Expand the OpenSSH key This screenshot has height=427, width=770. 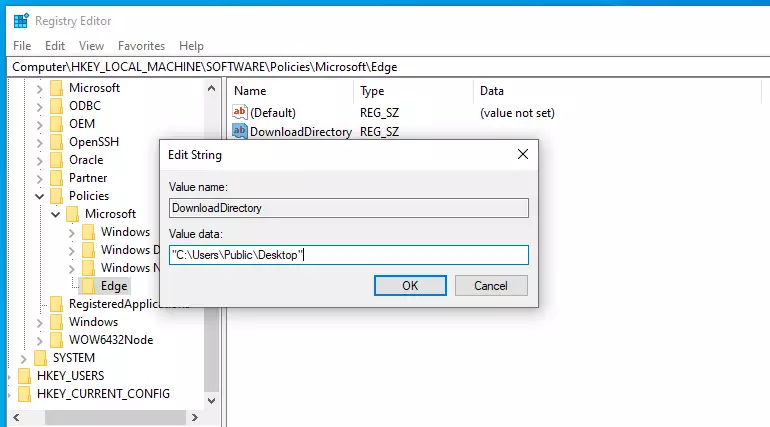tap(40, 143)
